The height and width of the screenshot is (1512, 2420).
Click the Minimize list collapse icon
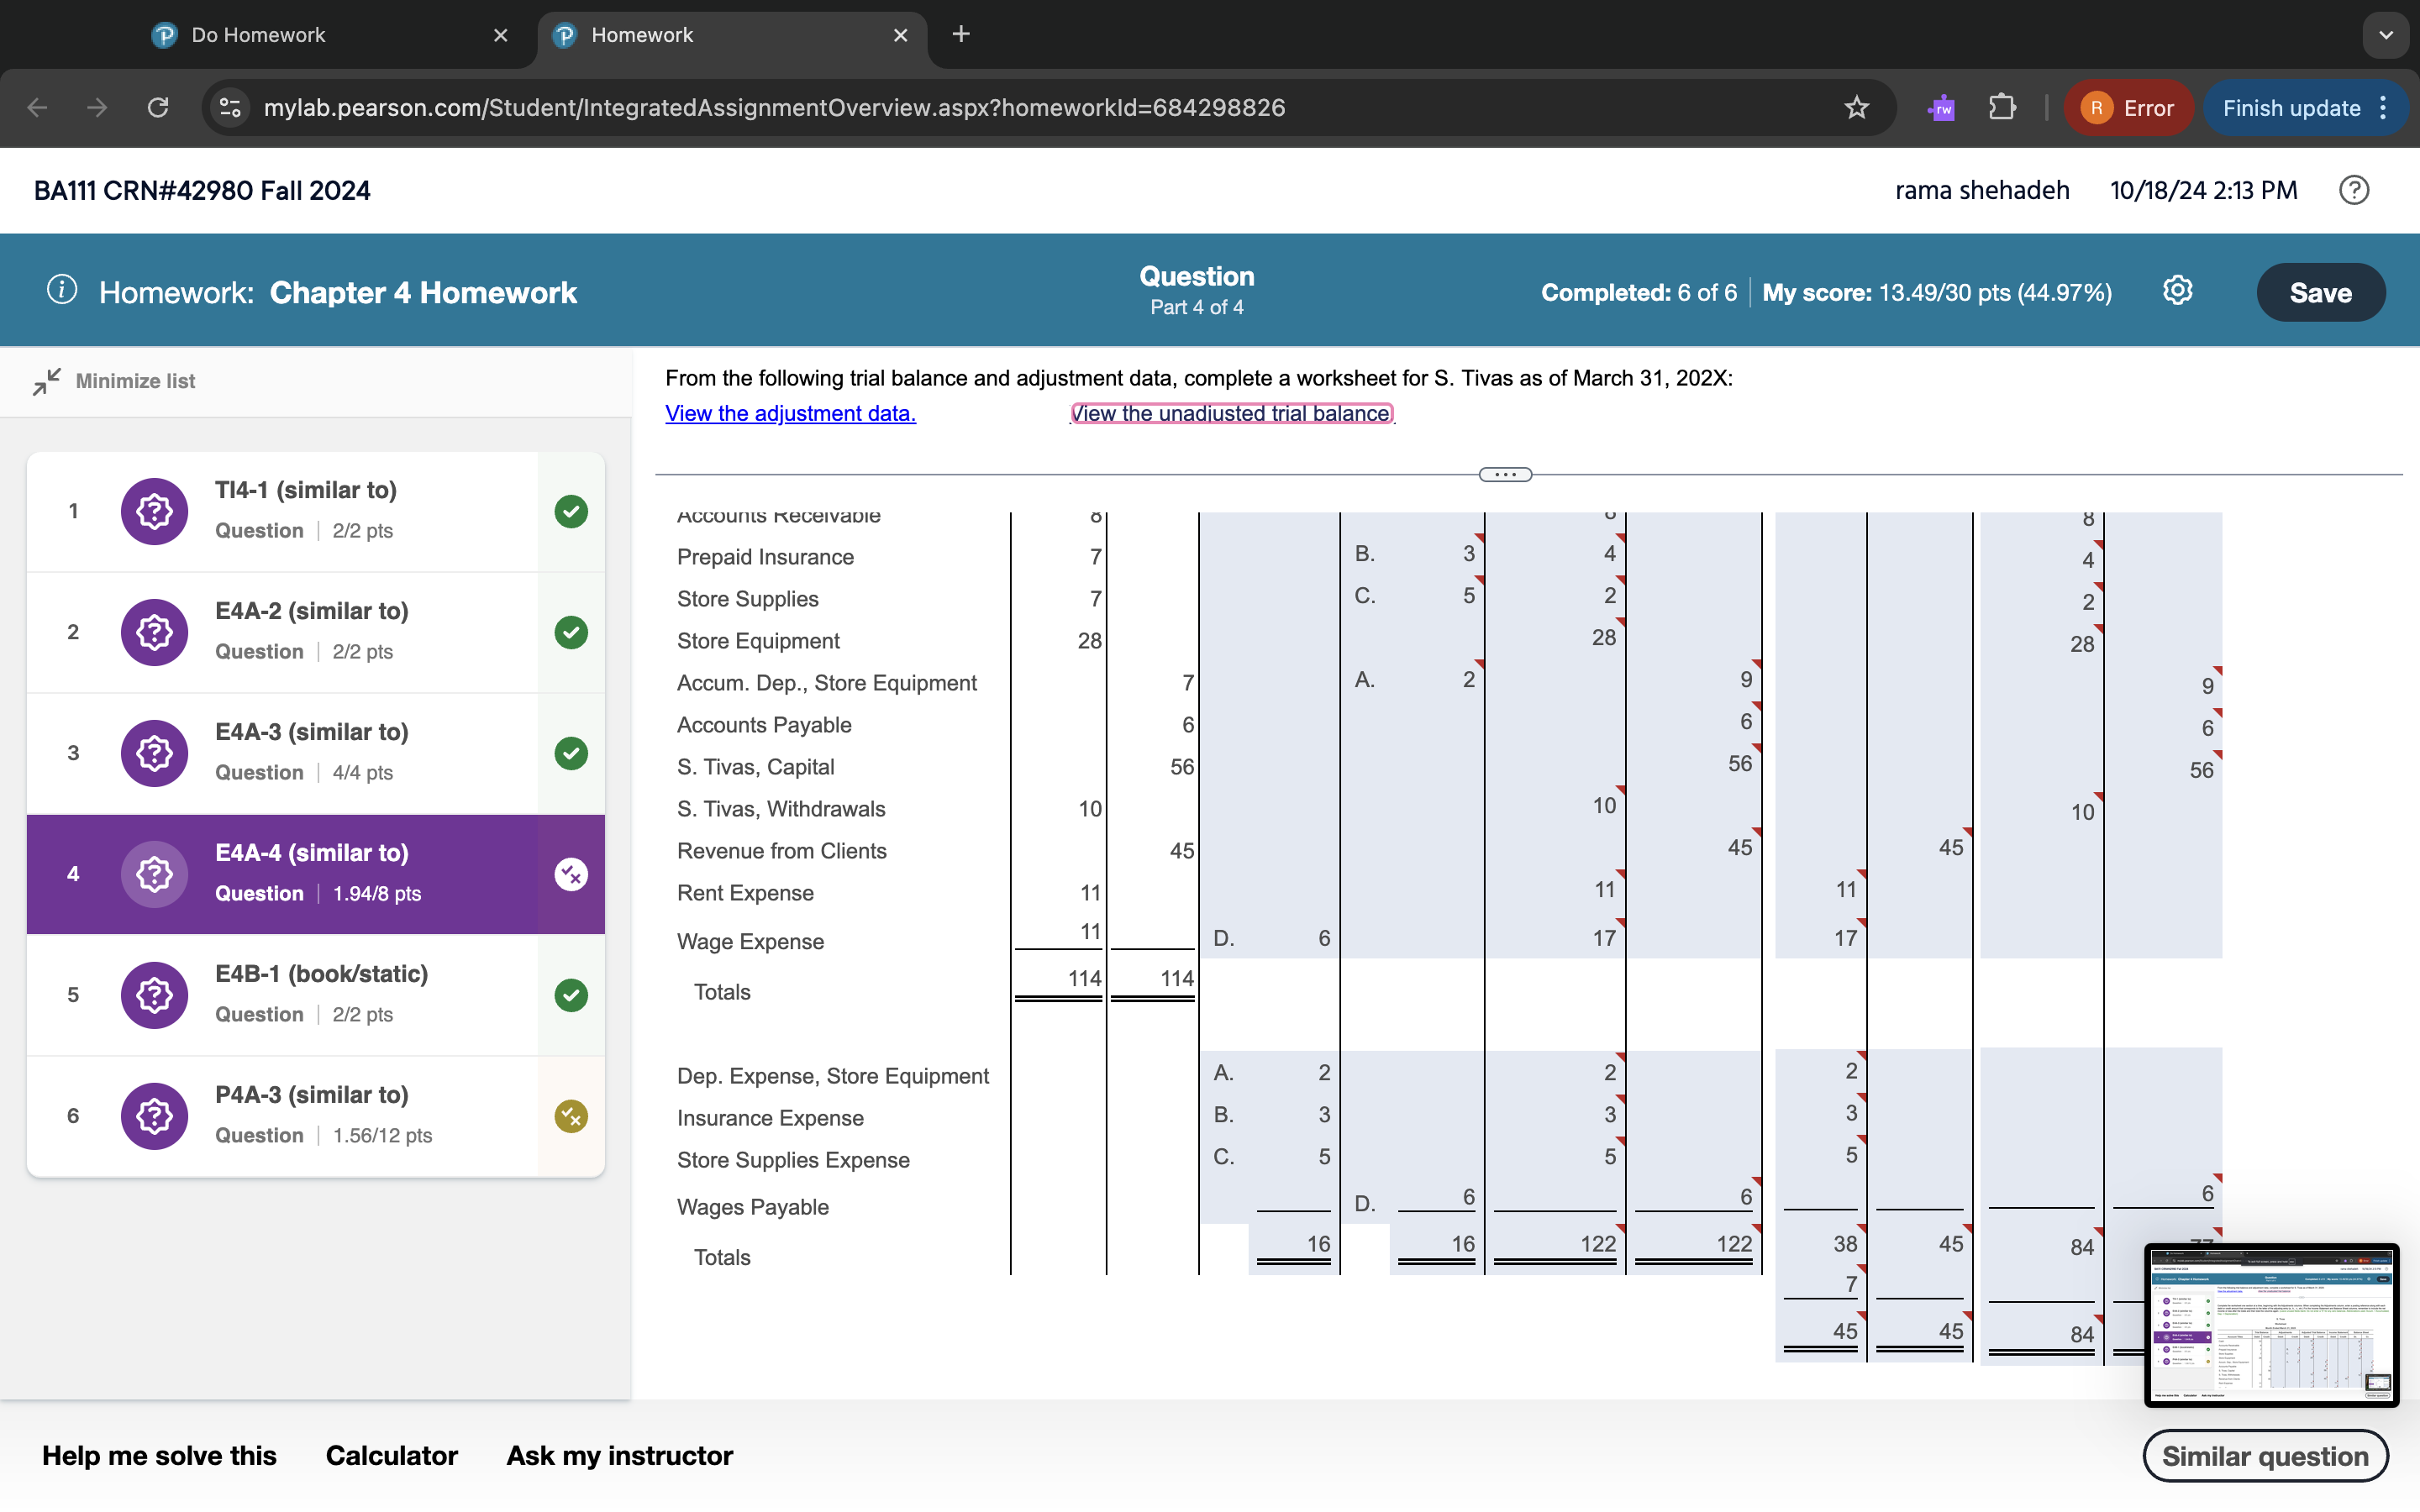point(46,381)
